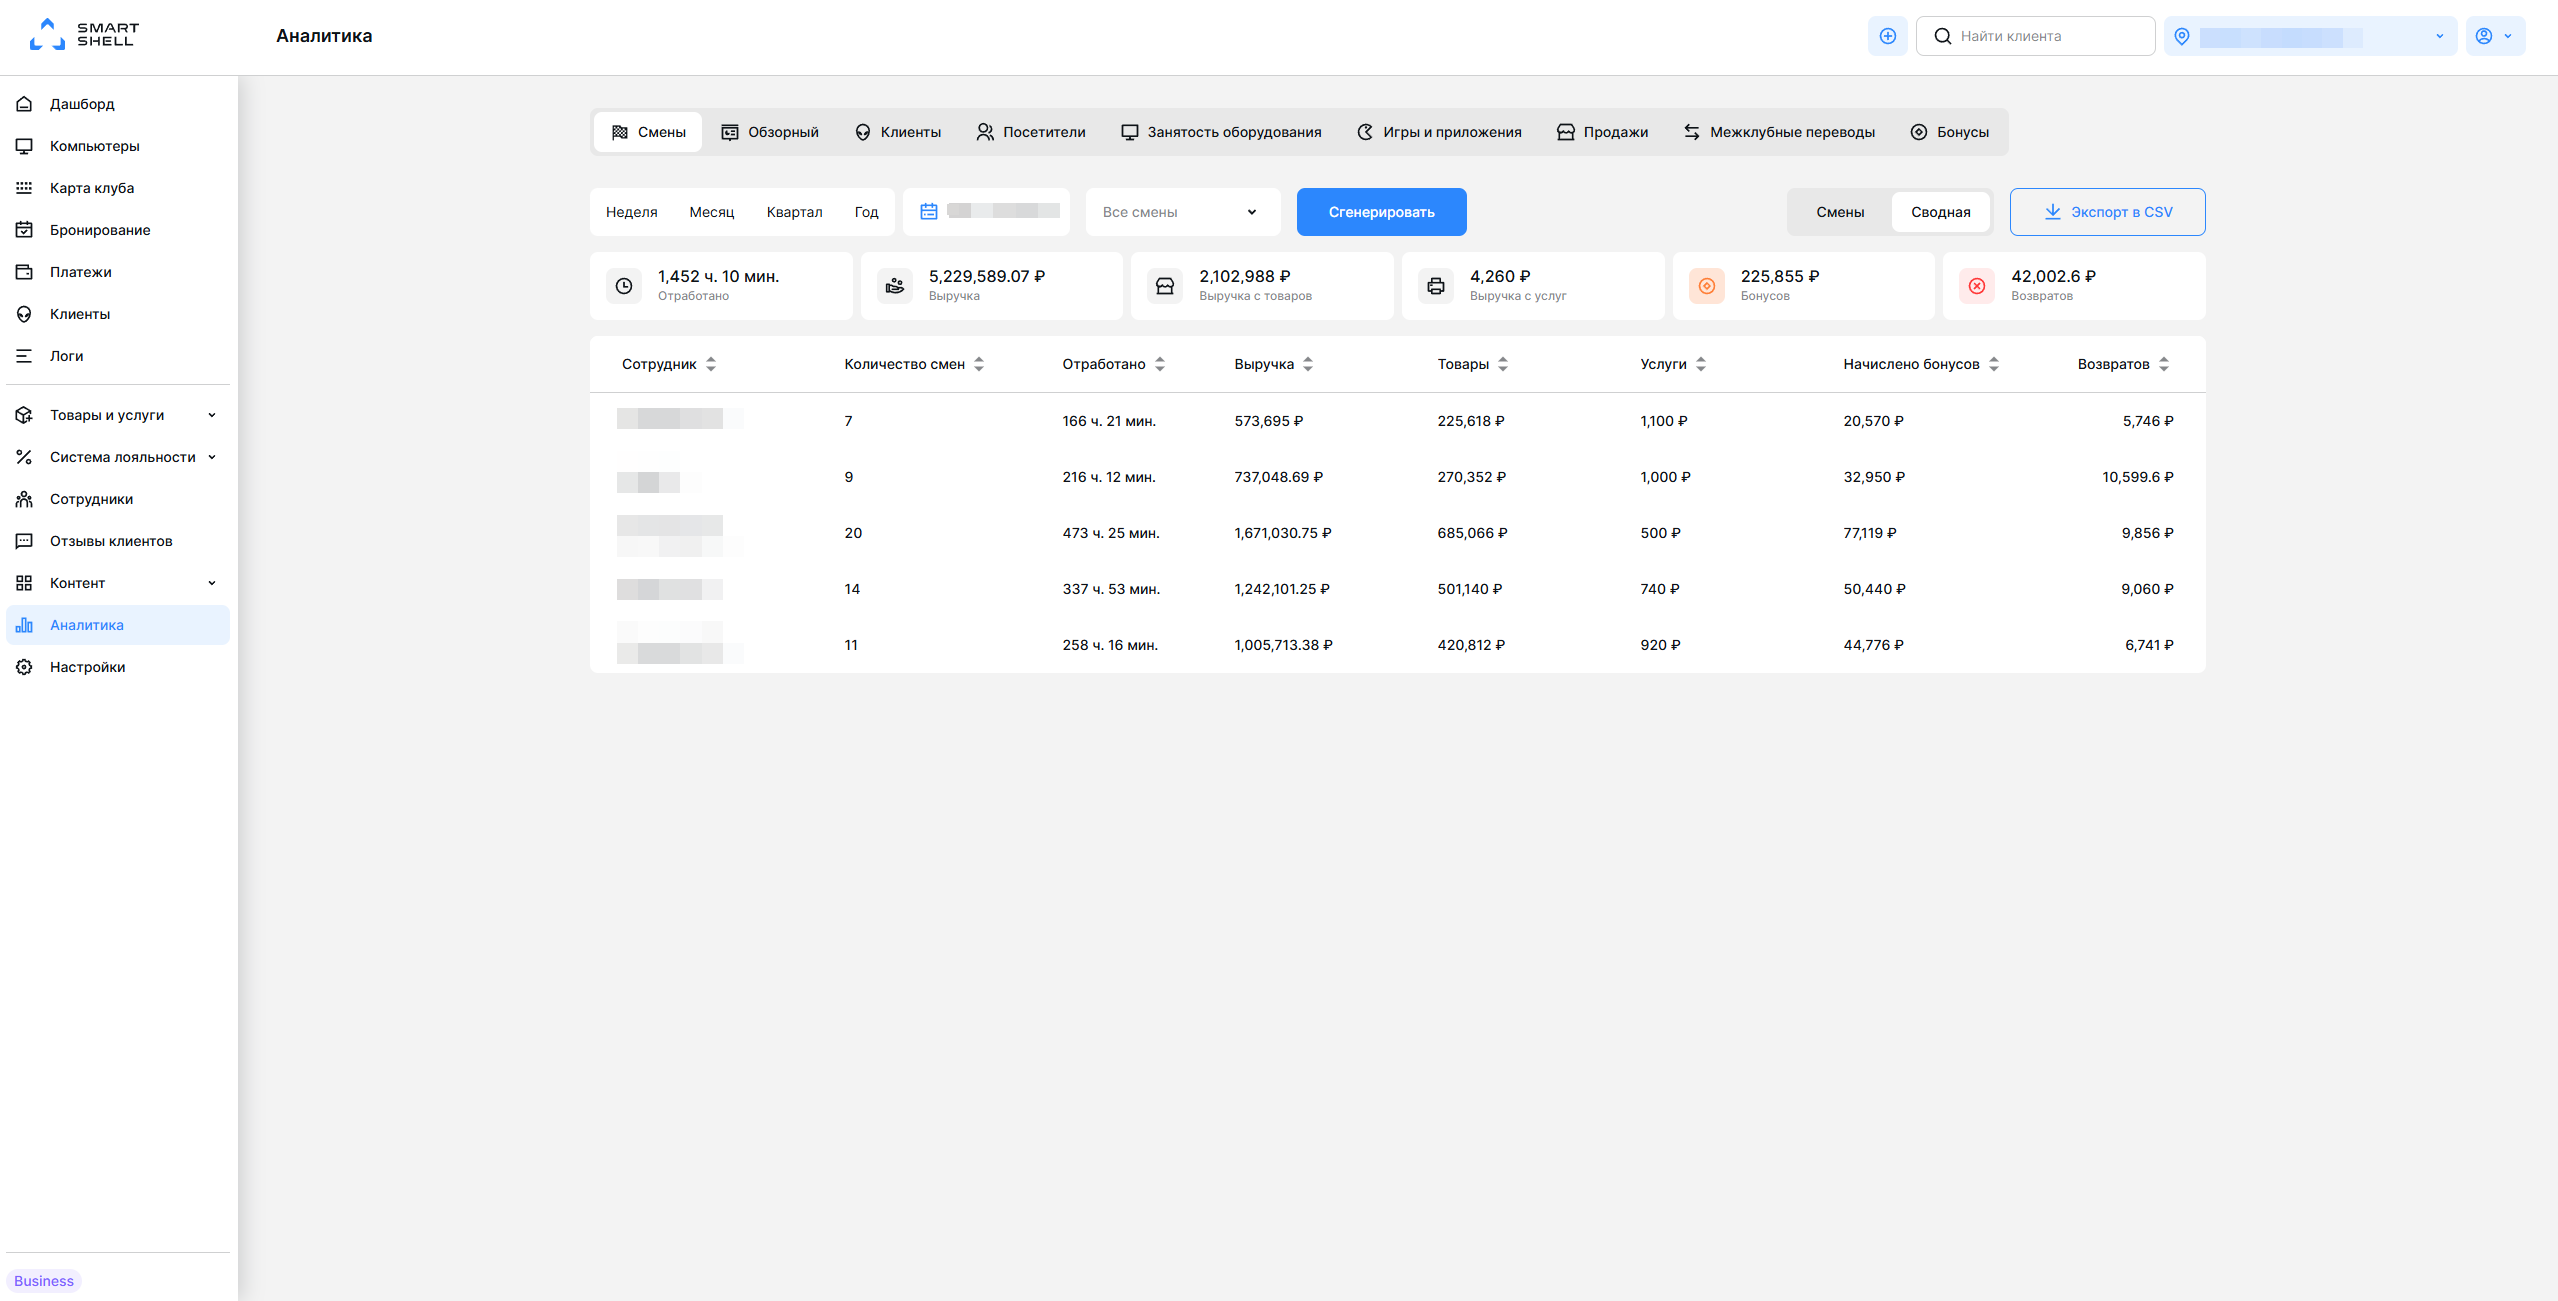The width and height of the screenshot is (2558, 1301).
Task: Click the date range input field
Action: click(x=986, y=212)
